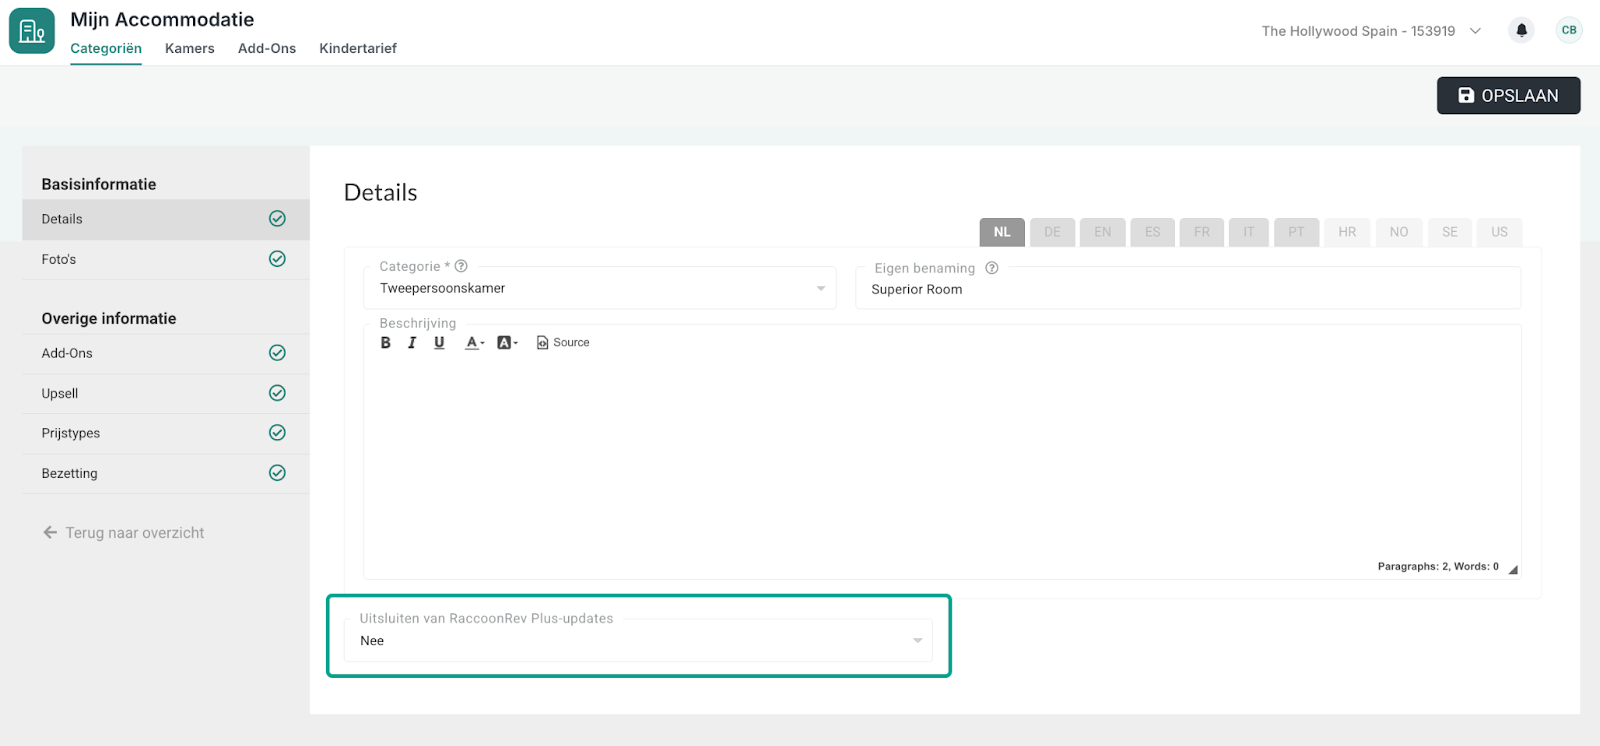Switch to the top Add-Ons tab
Screen dimensions: 1600x746
pos(267,48)
